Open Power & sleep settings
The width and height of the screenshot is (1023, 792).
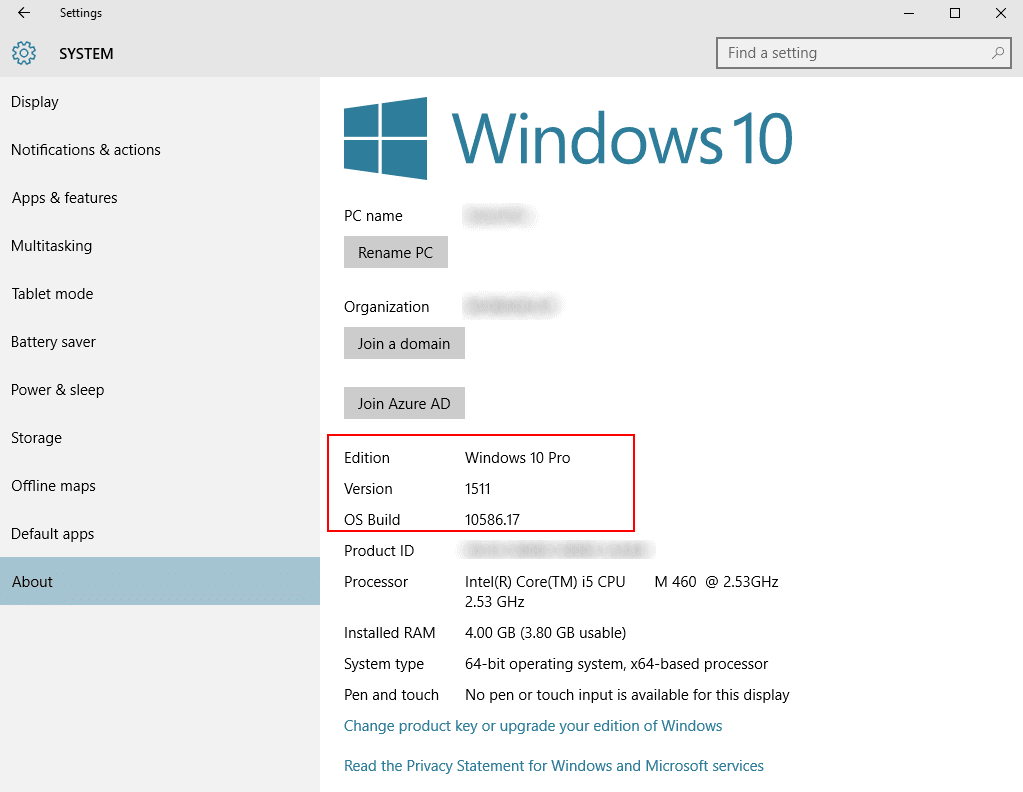point(160,389)
